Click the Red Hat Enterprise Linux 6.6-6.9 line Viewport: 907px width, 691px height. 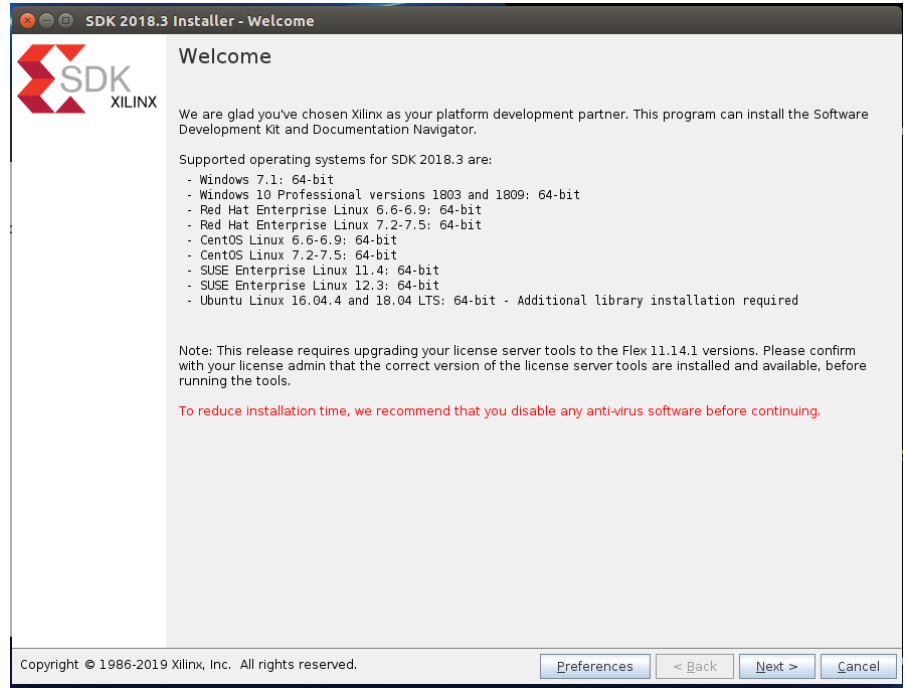click(334, 209)
